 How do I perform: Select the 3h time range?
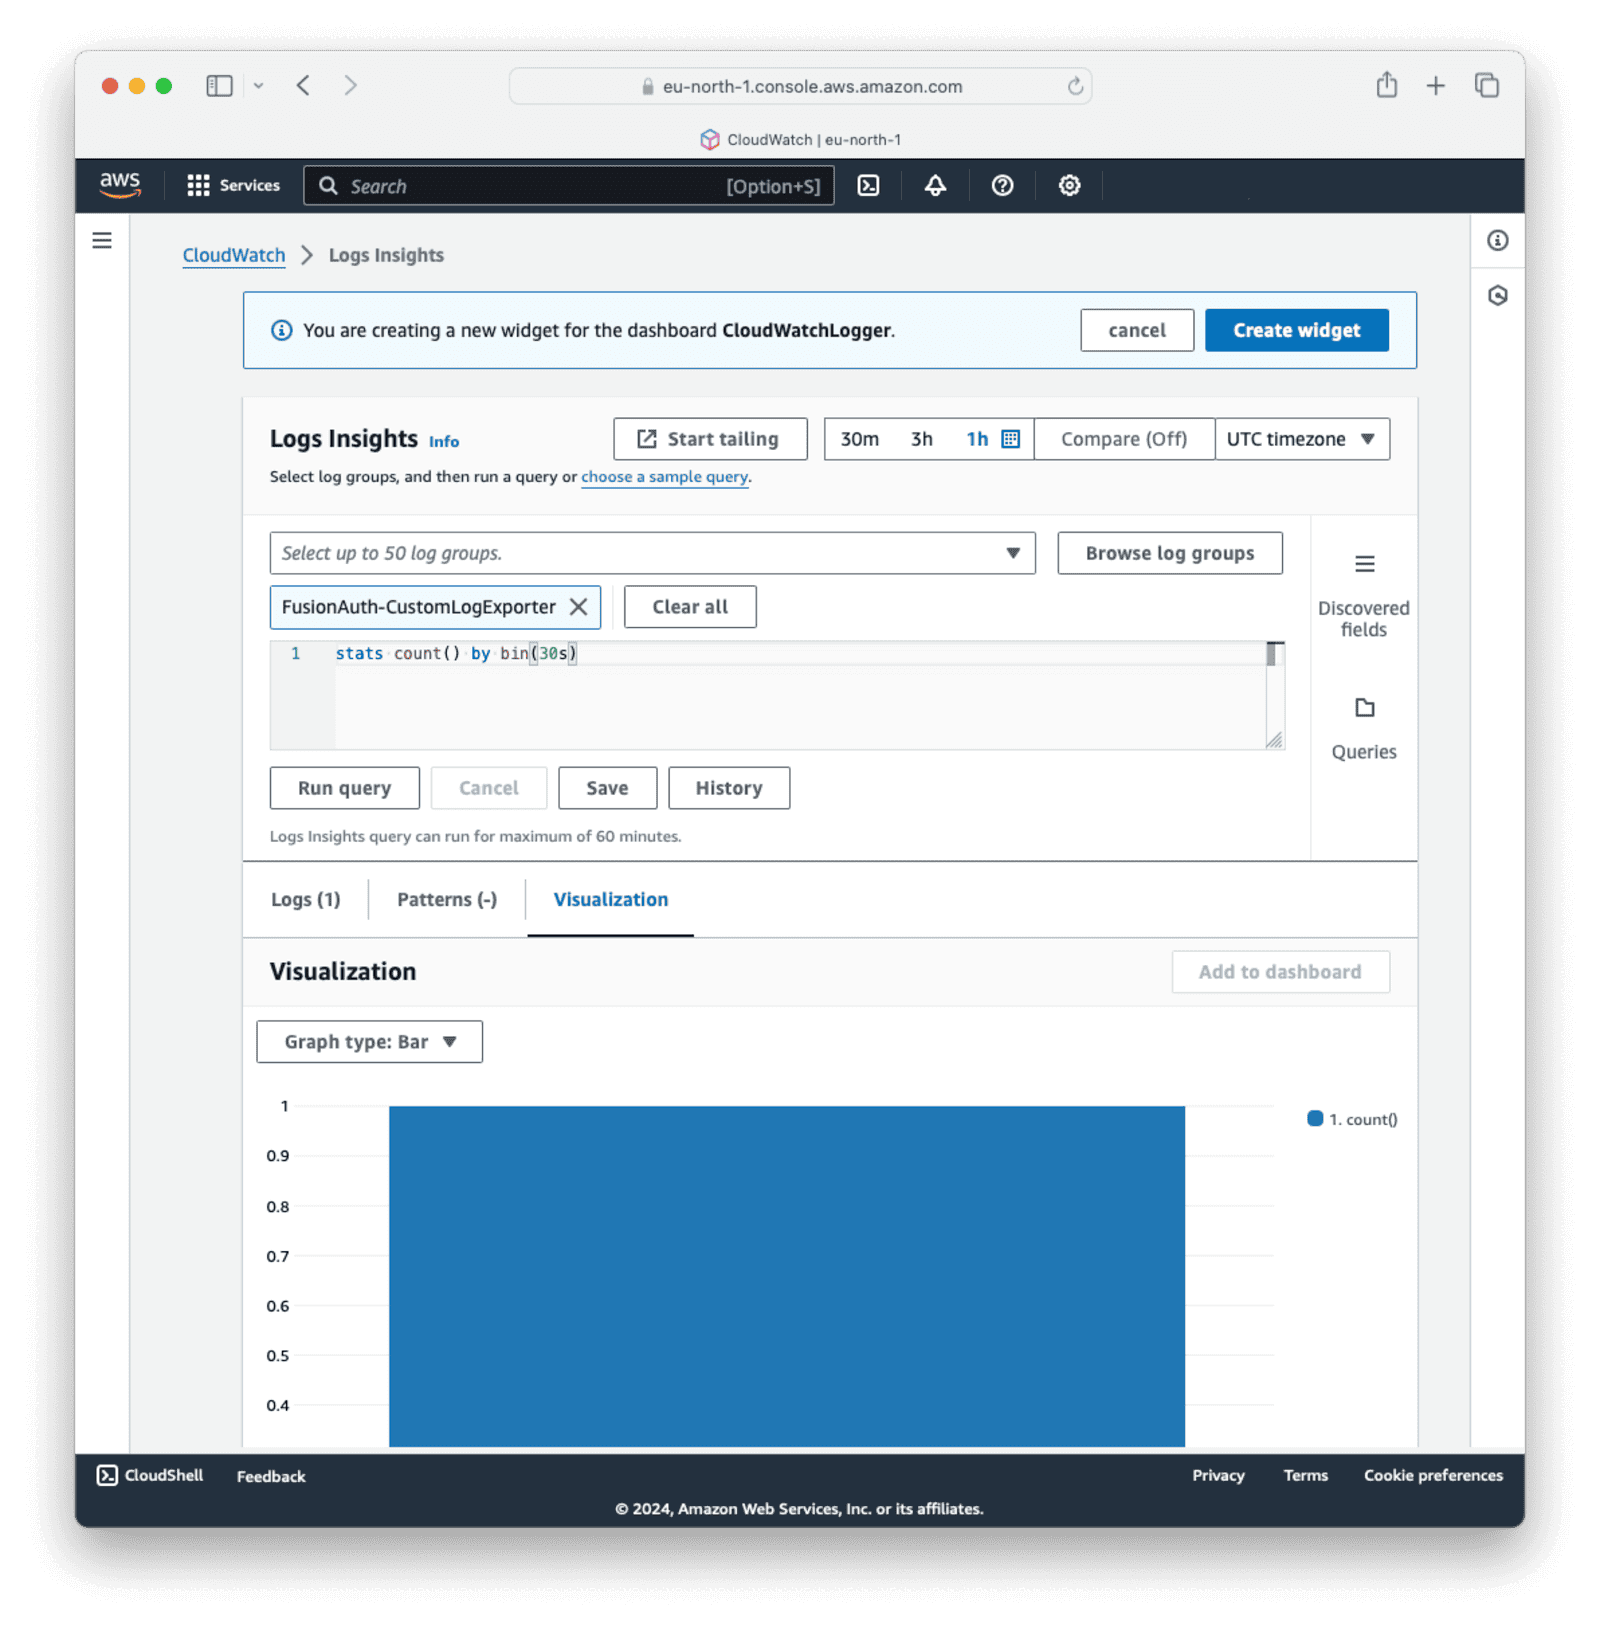(x=921, y=439)
